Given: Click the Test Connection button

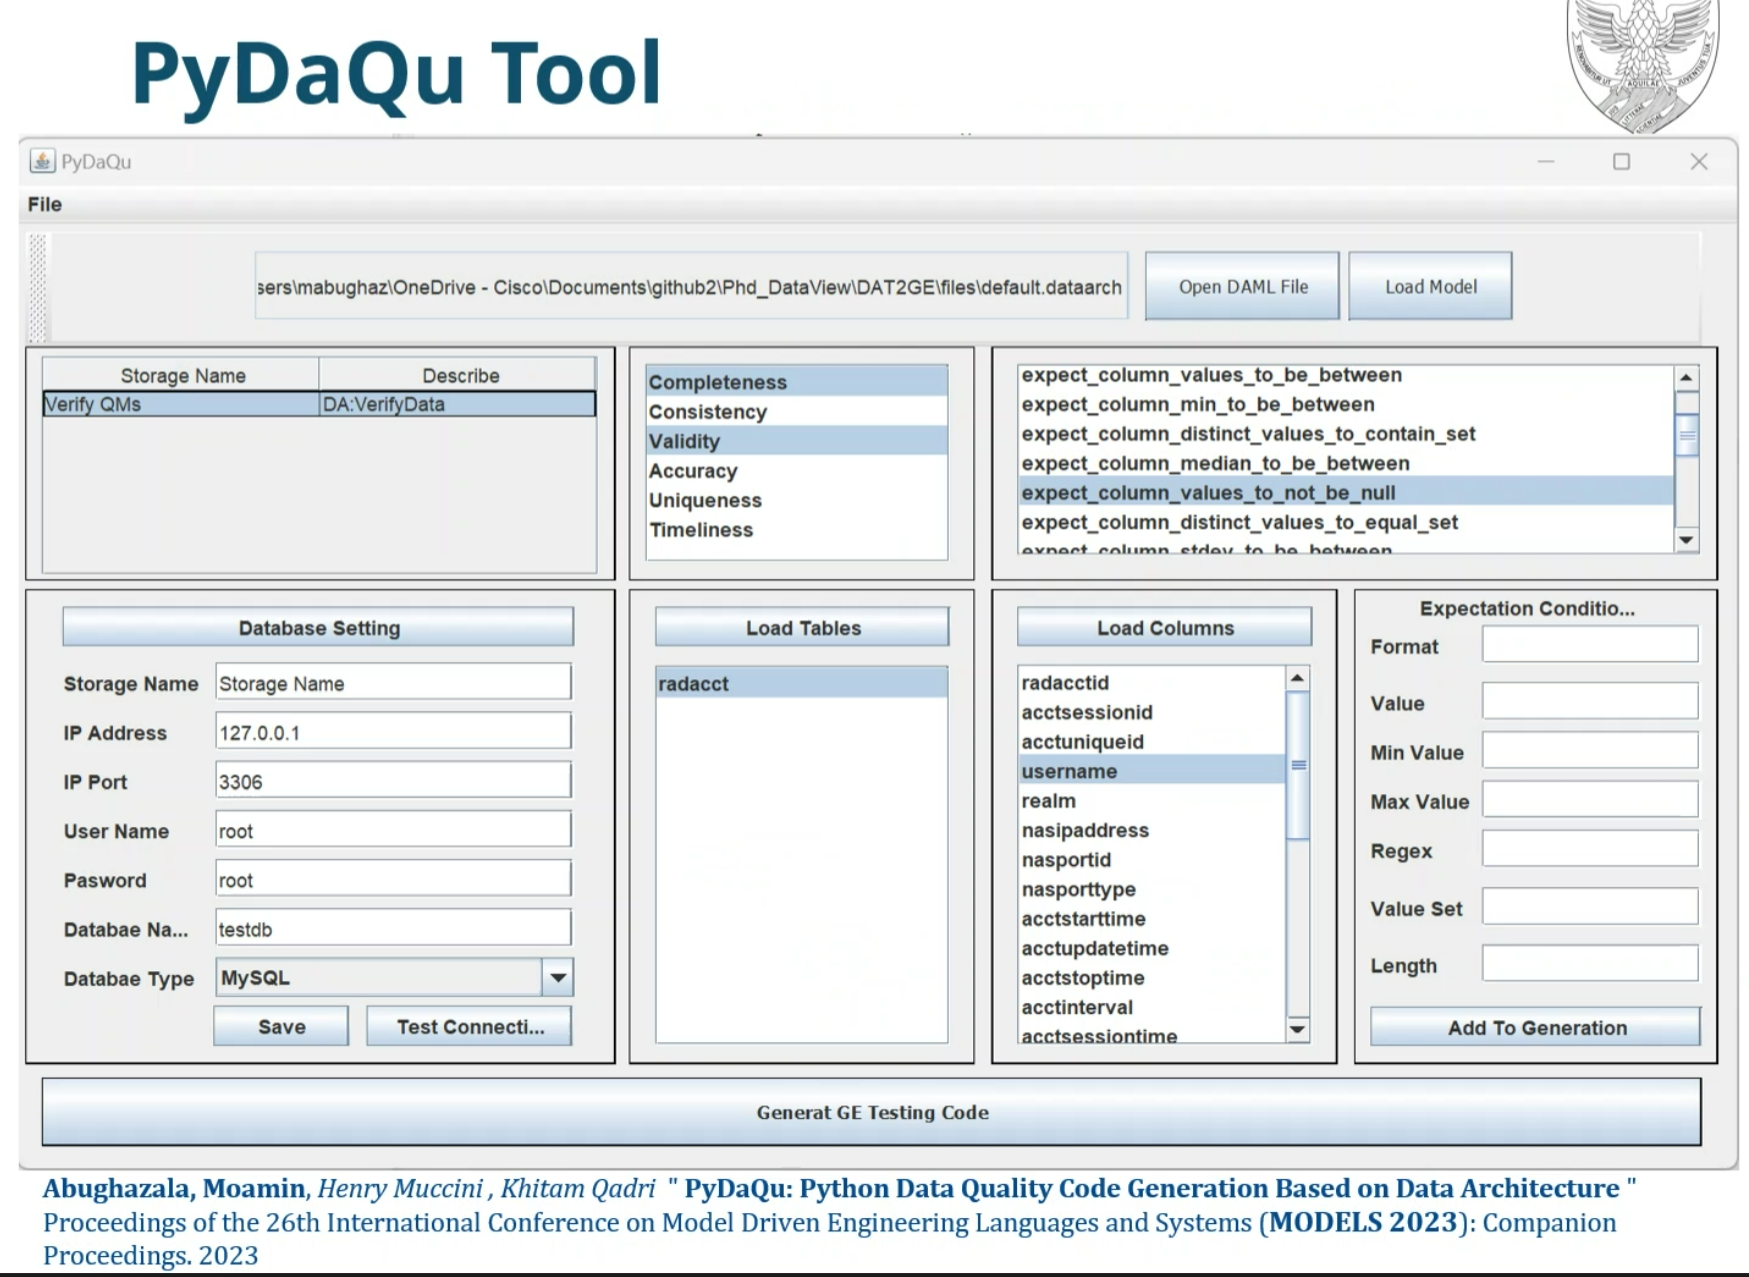Looking at the screenshot, I should [x=469, y=1026].
